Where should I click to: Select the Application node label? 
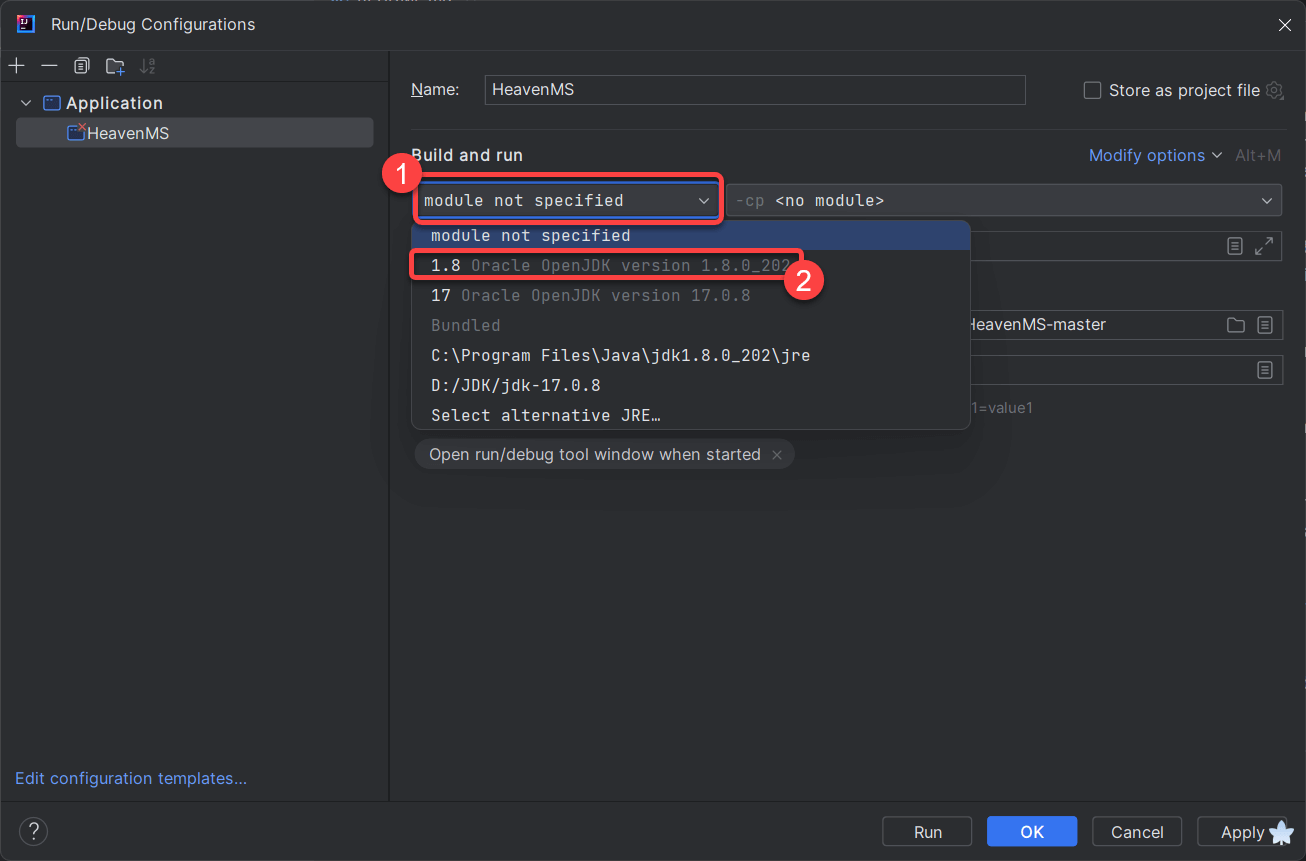point(114,103)
